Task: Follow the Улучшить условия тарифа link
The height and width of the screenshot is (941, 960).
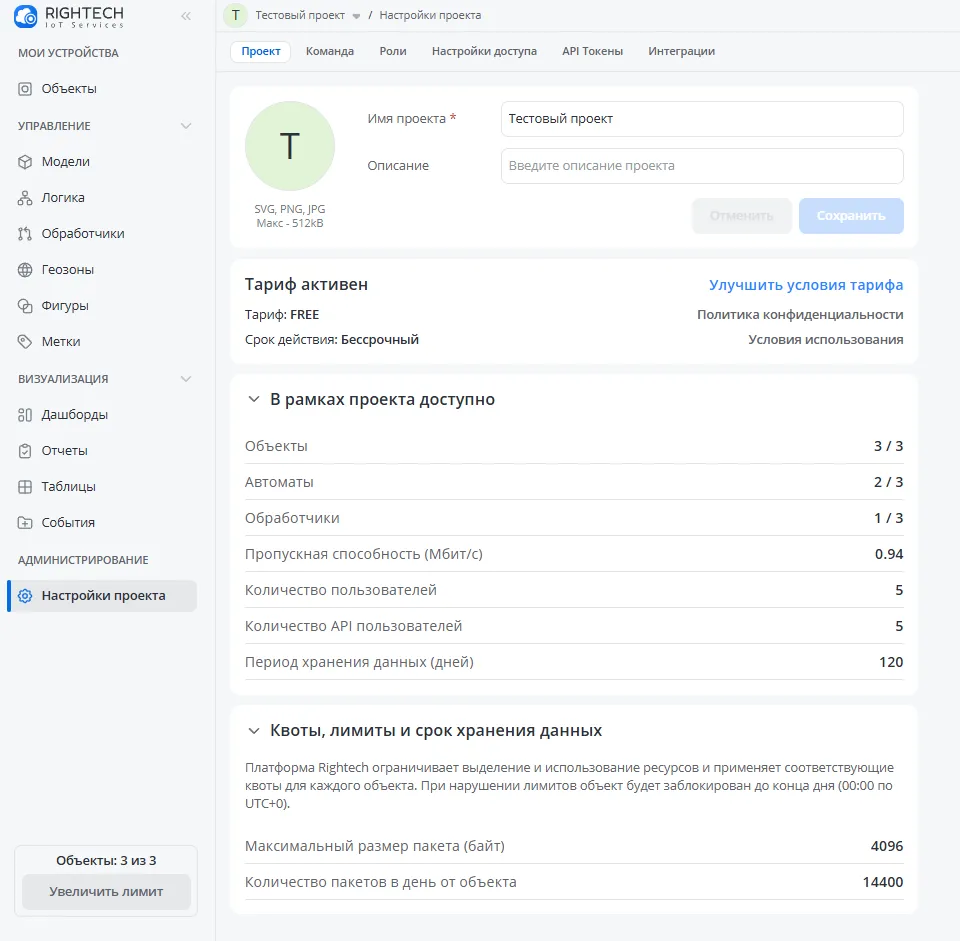Action: pyautogui.click(x=806, y=285)
